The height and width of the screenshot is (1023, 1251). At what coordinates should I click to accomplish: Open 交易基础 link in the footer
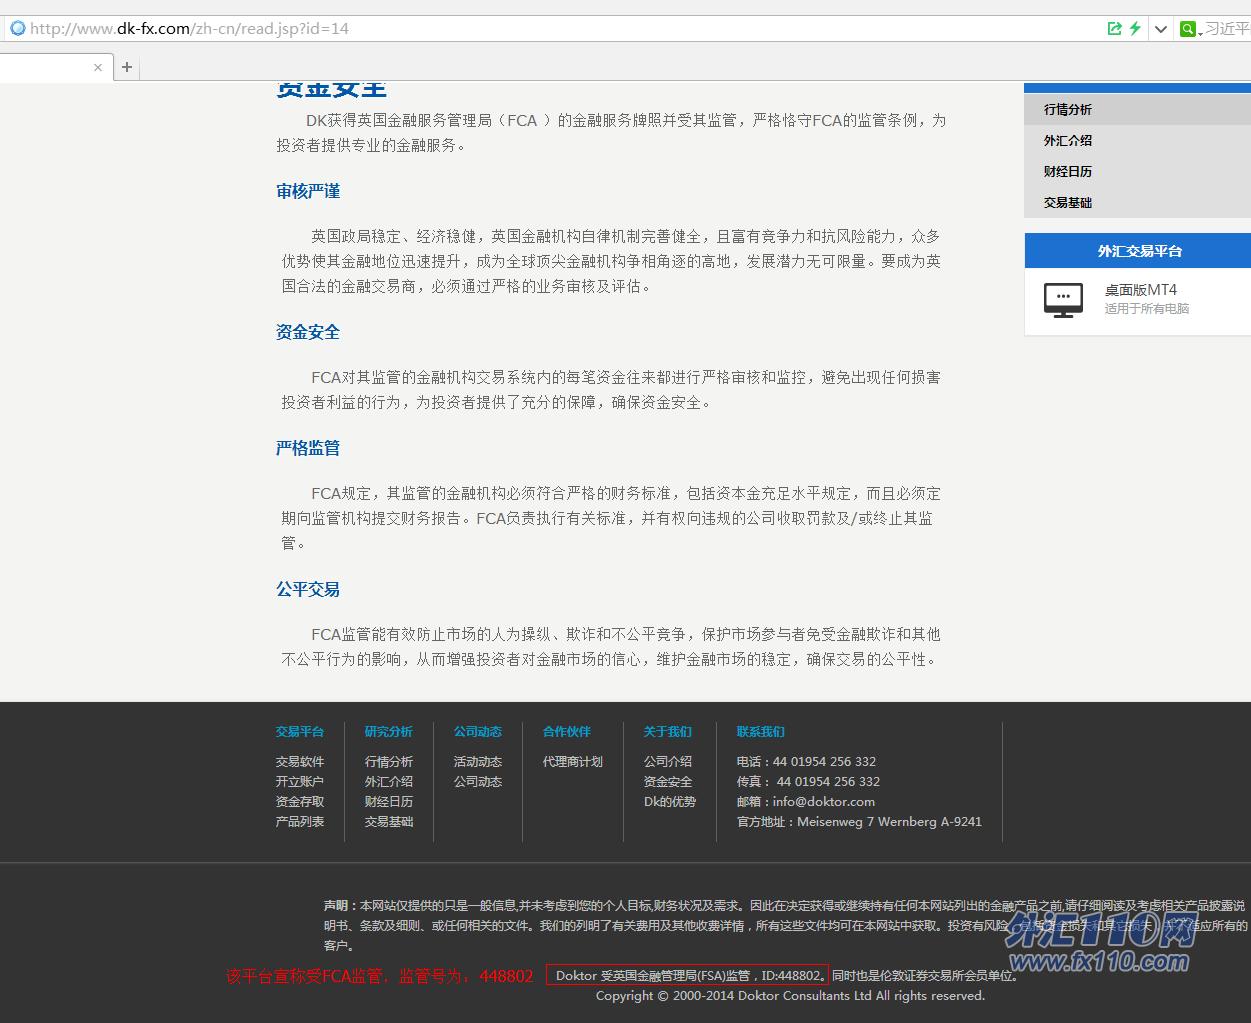coord(389,822)
